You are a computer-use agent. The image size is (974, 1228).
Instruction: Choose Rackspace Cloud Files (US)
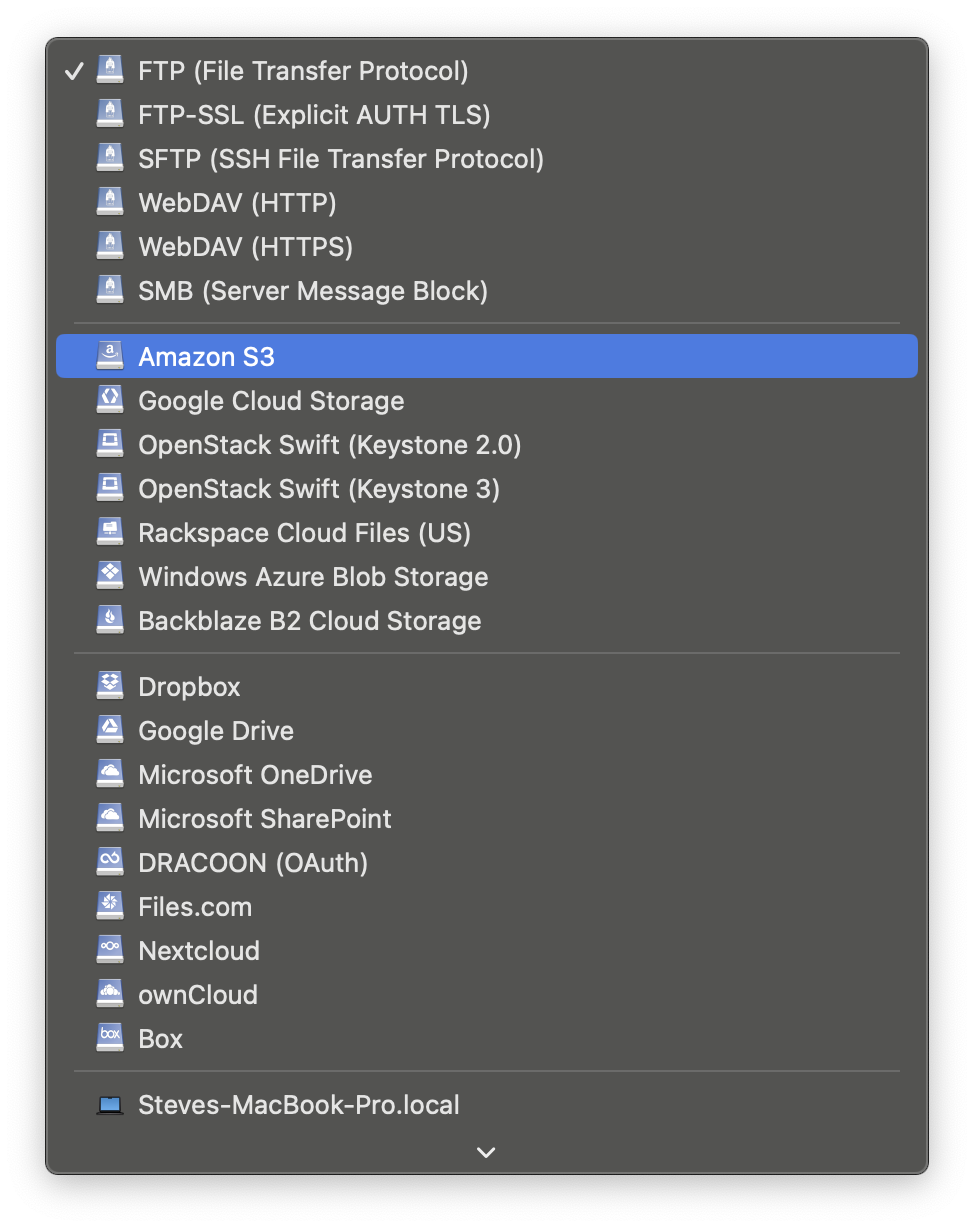click(x=487, y=532)
